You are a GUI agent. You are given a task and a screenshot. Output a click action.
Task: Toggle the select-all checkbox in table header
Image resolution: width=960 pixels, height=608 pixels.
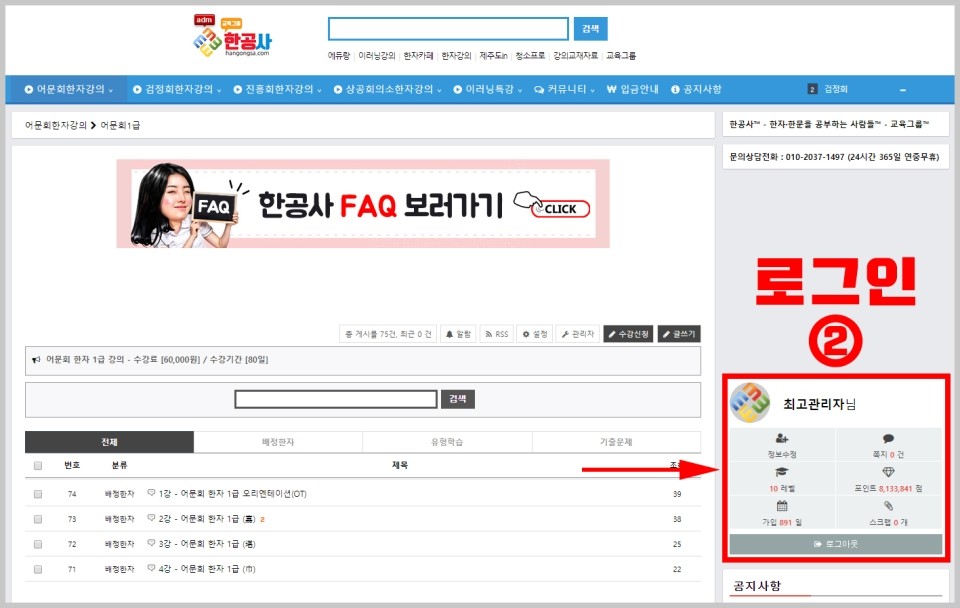[x=38, y=465]
